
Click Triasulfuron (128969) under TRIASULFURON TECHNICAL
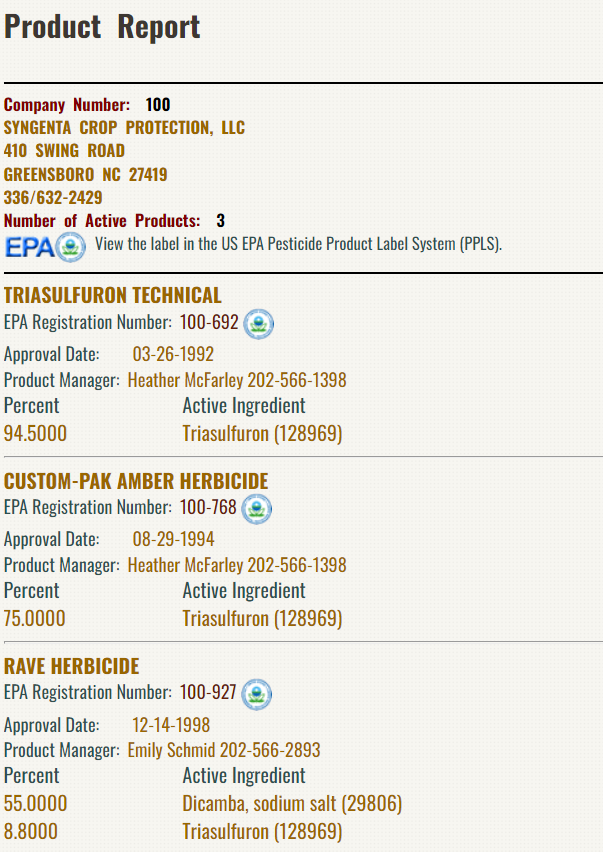(x=262, y=434)
